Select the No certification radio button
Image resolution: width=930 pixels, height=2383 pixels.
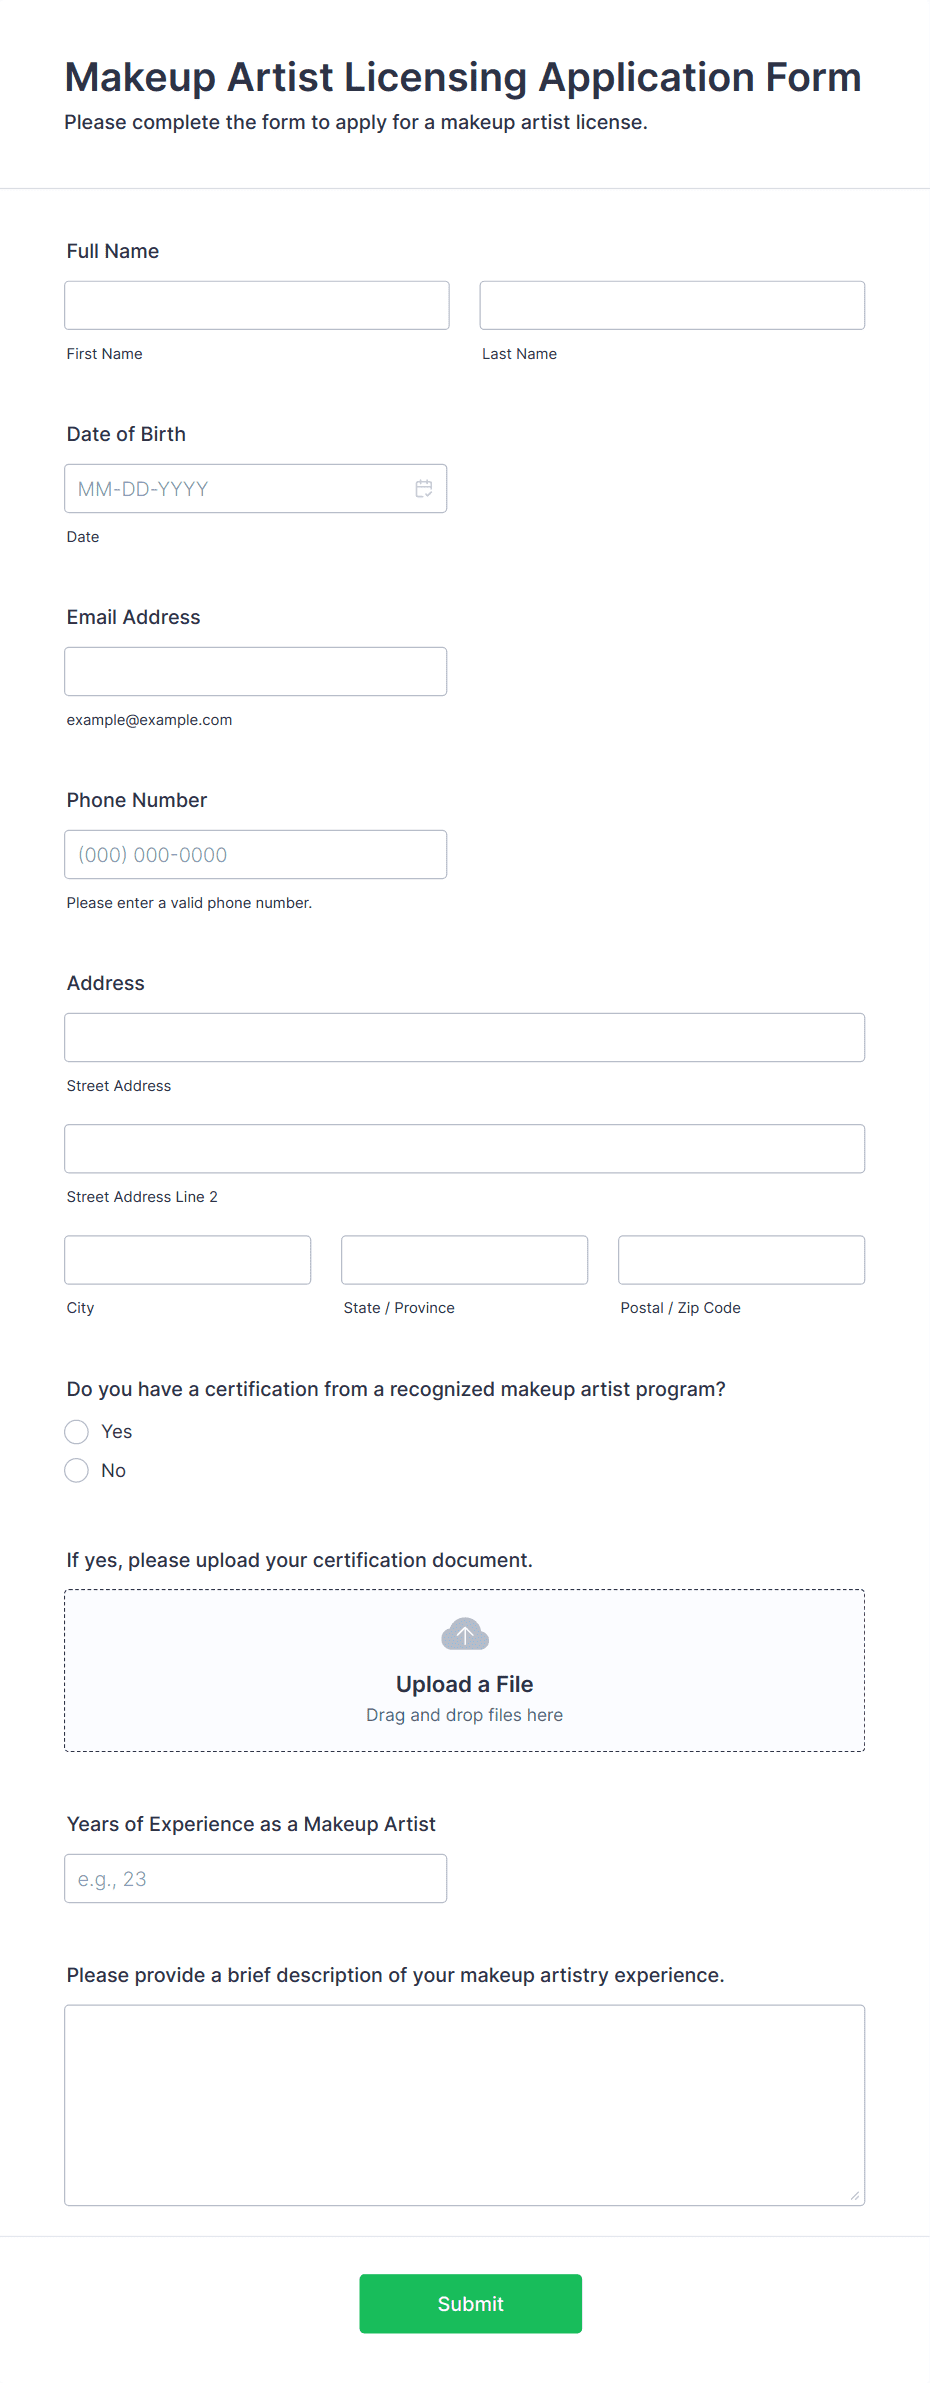tap(77, 1470)
